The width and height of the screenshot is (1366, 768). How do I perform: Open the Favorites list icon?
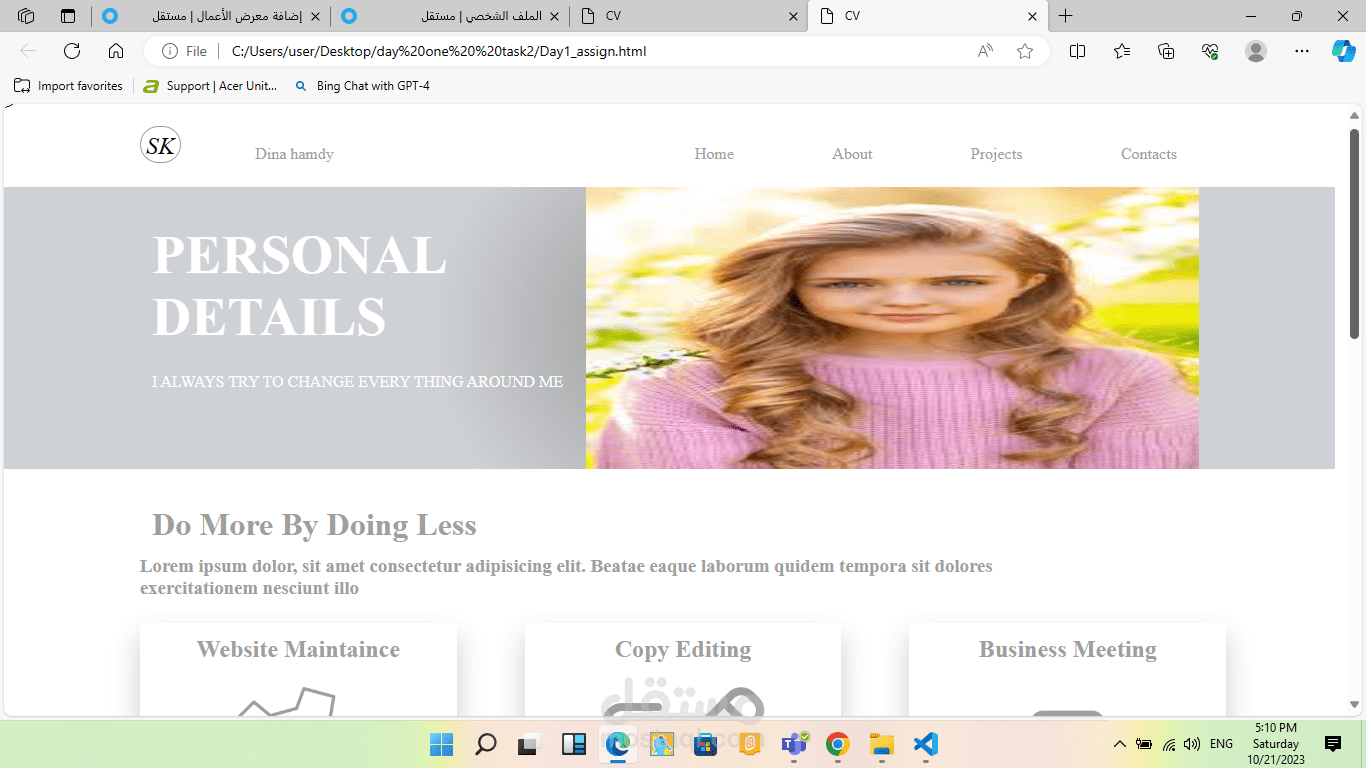pos(1122,51)
